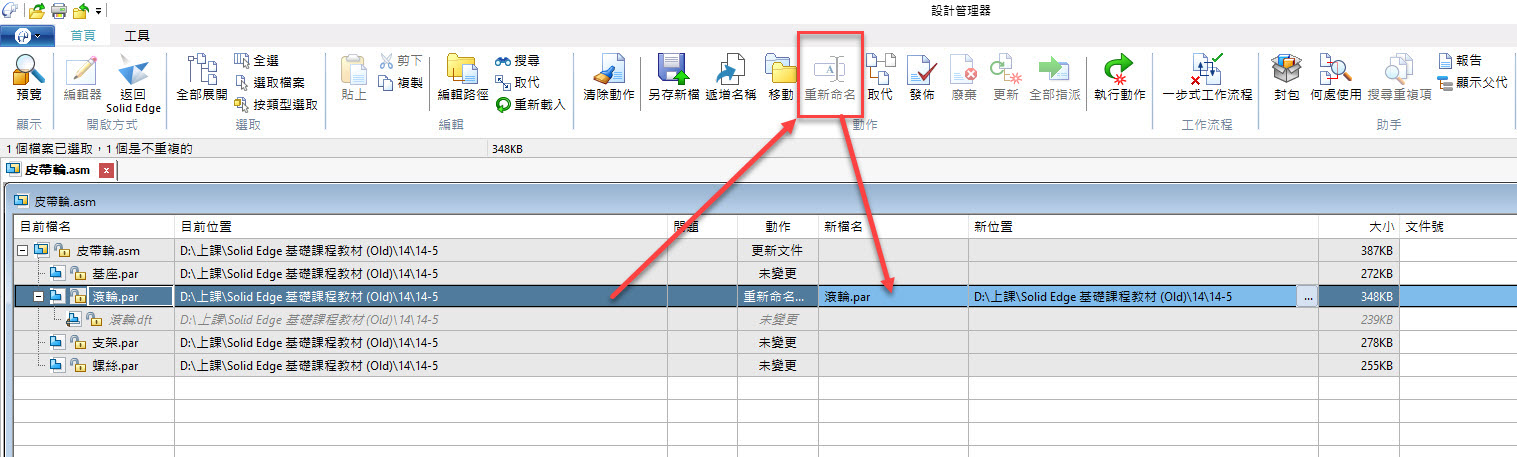Click the 目前檔名 column header
Screen dimensions: 1517x457
(95, 227)
